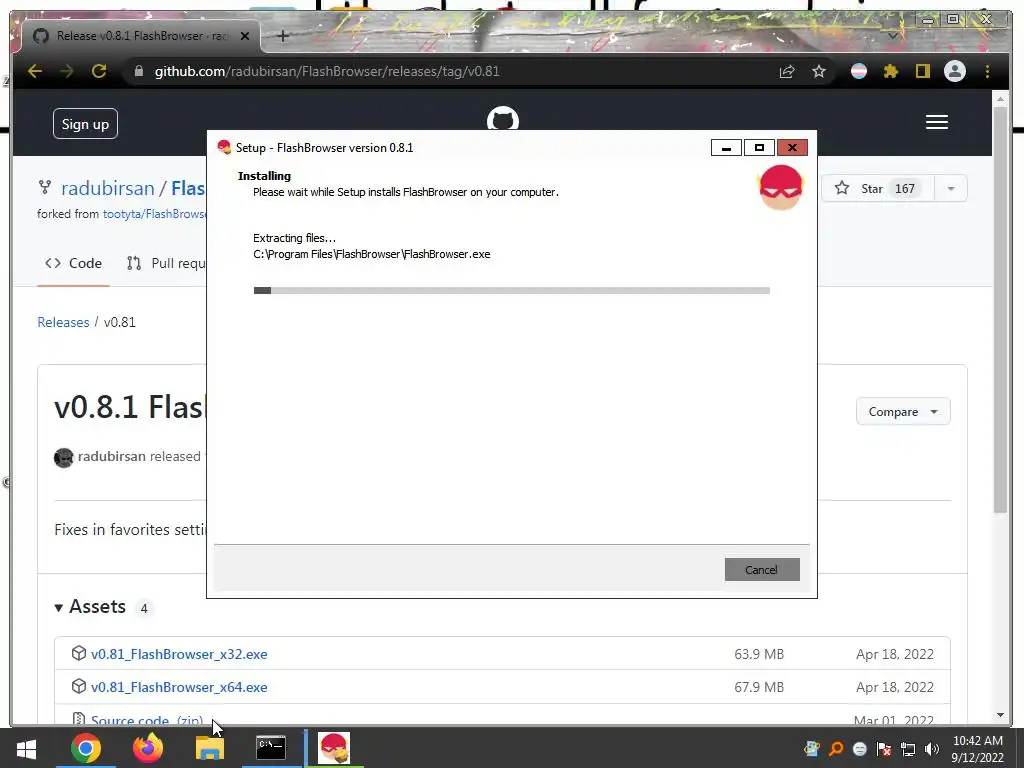Download v0.81_FlashBrowser_x64.exe
This screenshot has height=768, width=1024.
tap(179, 687)
